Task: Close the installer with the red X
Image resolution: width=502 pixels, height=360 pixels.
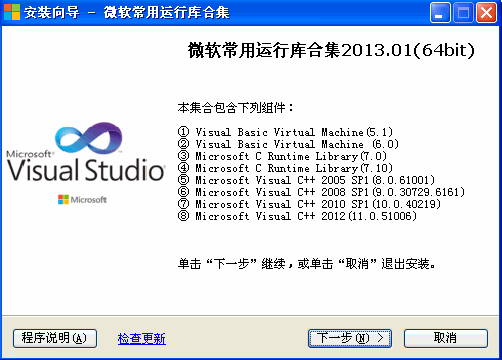Action: [486, 13]
